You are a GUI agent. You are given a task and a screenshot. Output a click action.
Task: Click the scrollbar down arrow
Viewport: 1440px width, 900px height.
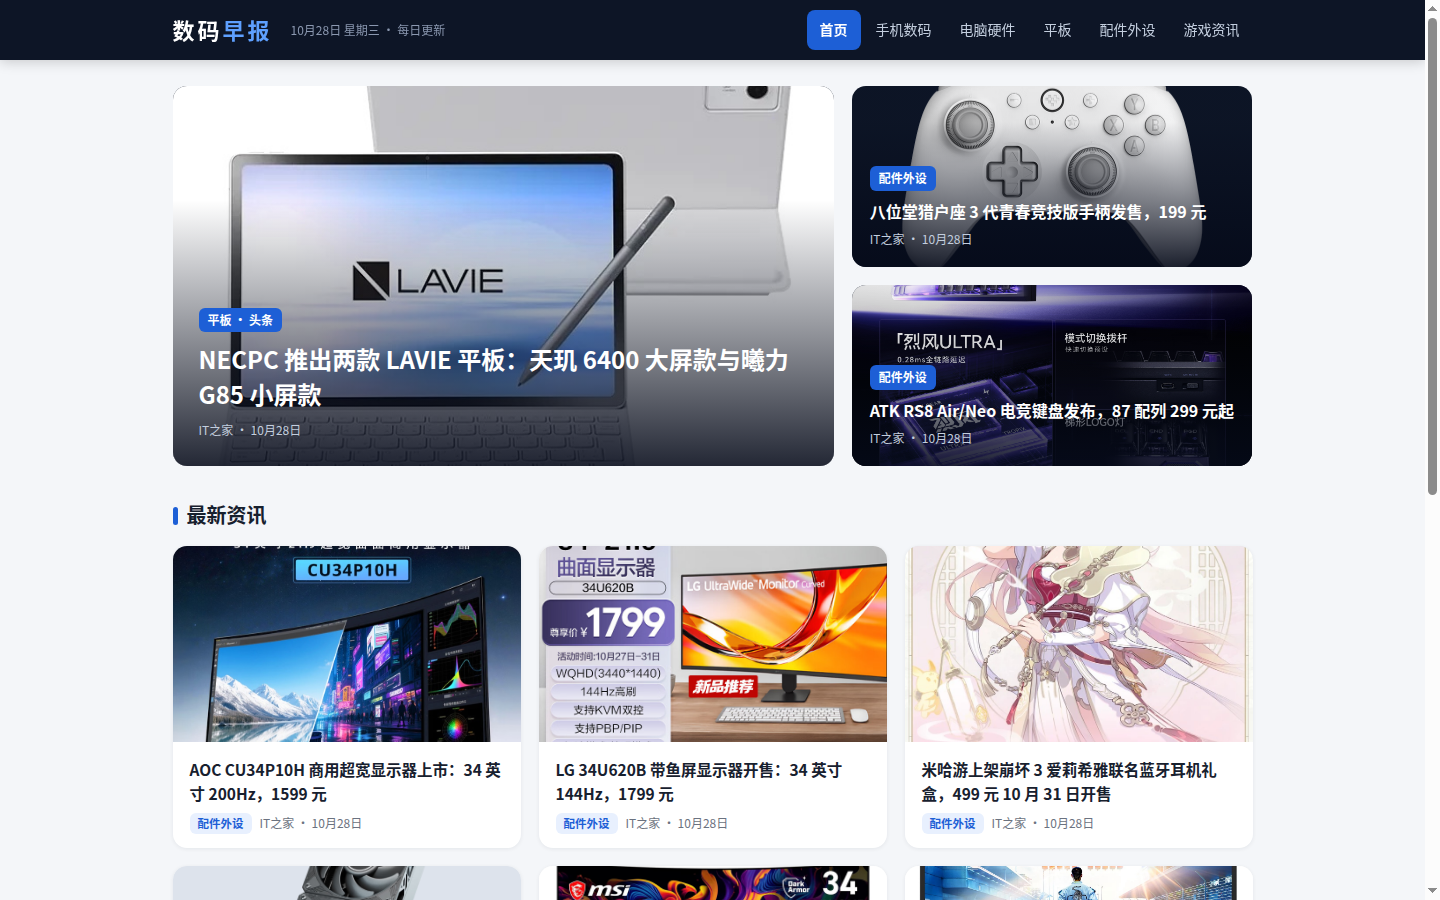point(1432,891)
